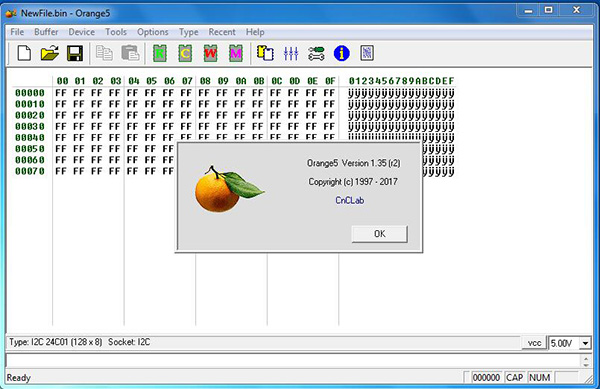Write the chip with red W icon
This screenshot has height=389, width=600.
click(210, 53)
